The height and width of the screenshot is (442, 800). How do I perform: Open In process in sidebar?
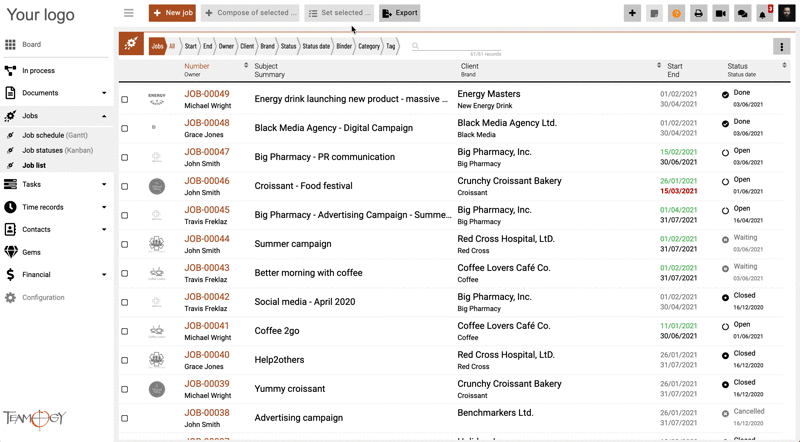(x=38, y=71)
